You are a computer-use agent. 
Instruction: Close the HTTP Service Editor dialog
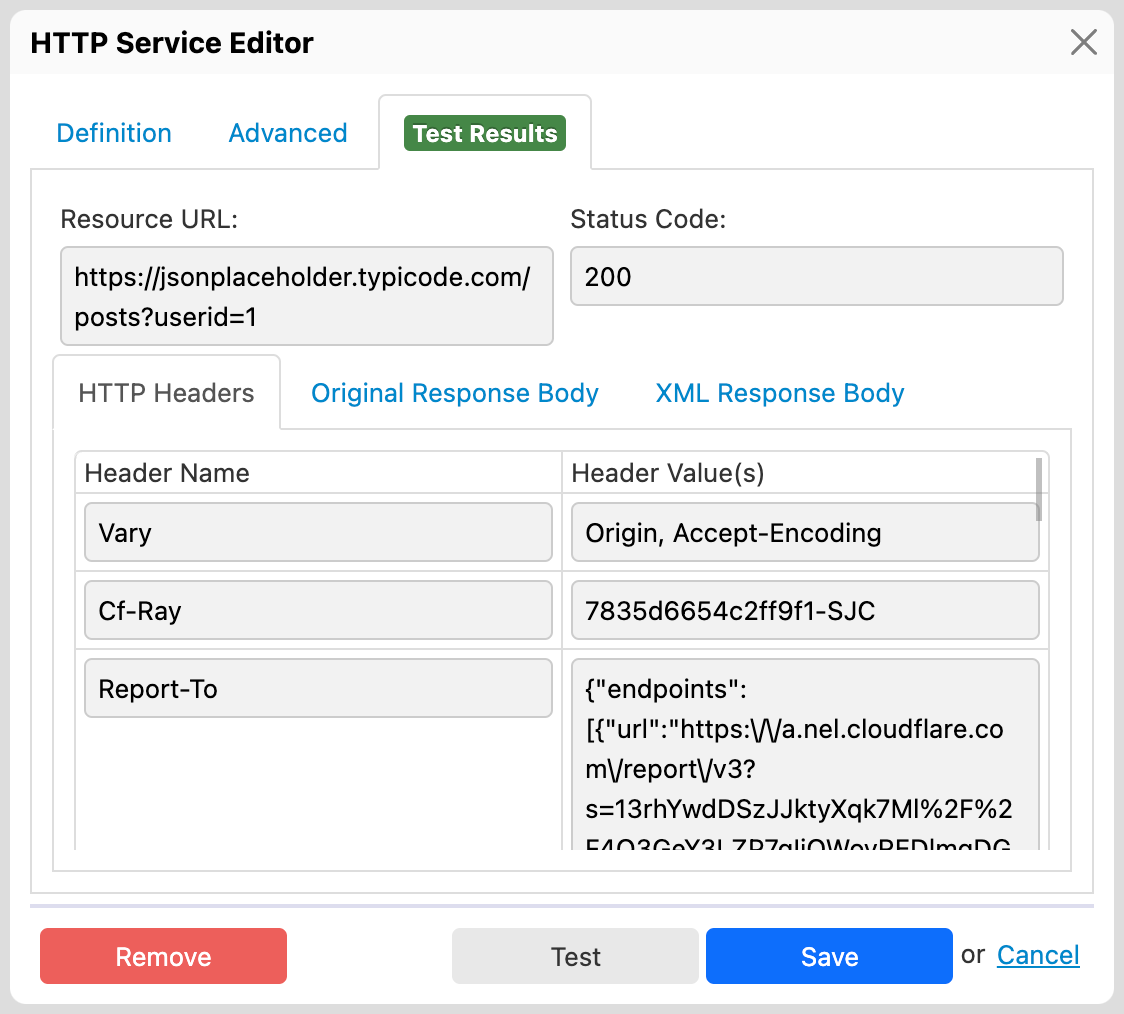point(1084,43)
